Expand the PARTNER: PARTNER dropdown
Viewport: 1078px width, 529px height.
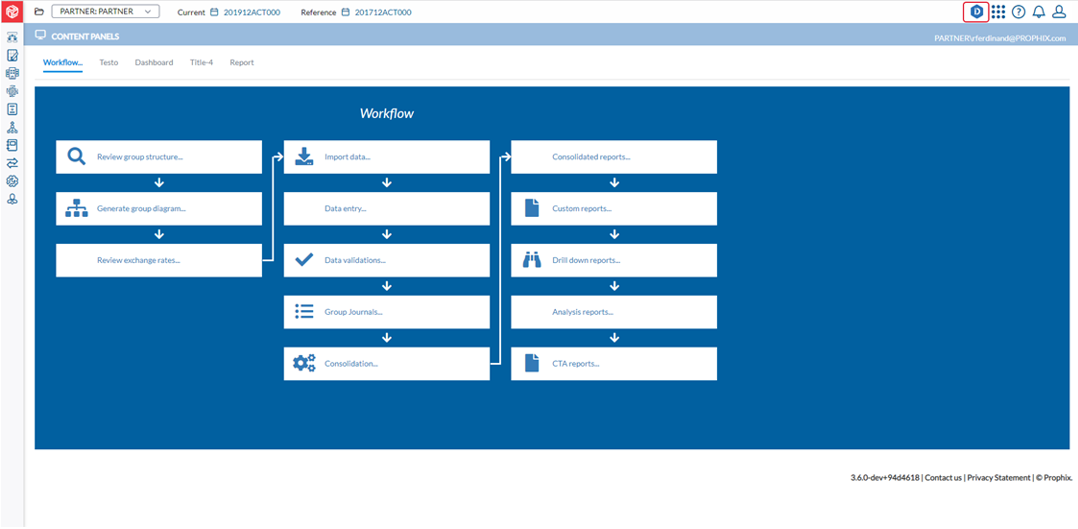(x=106, y=12)
